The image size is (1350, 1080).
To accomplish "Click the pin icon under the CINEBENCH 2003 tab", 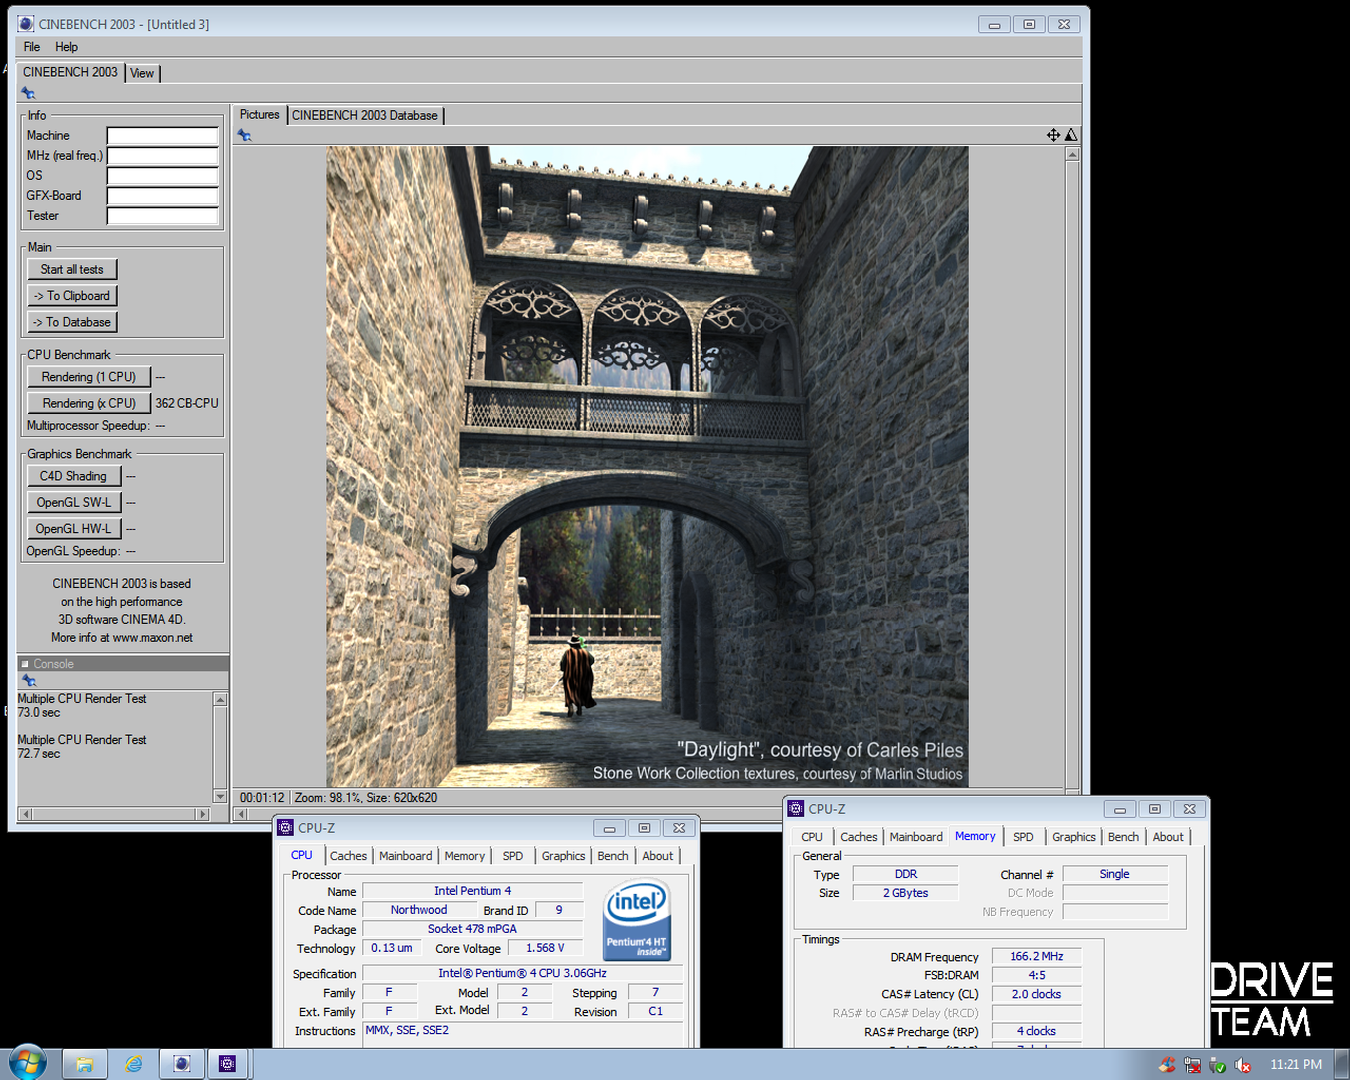I will coord(28,93).
